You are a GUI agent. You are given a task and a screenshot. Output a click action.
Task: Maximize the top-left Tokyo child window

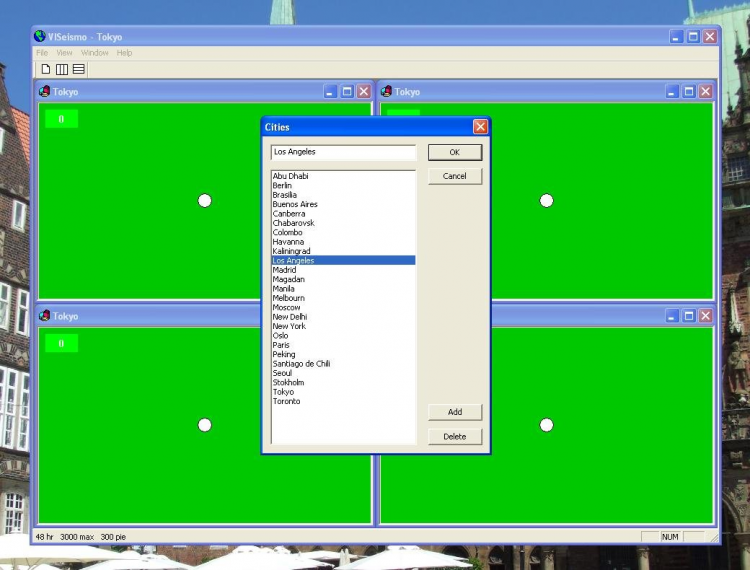(x=347, y=91)
